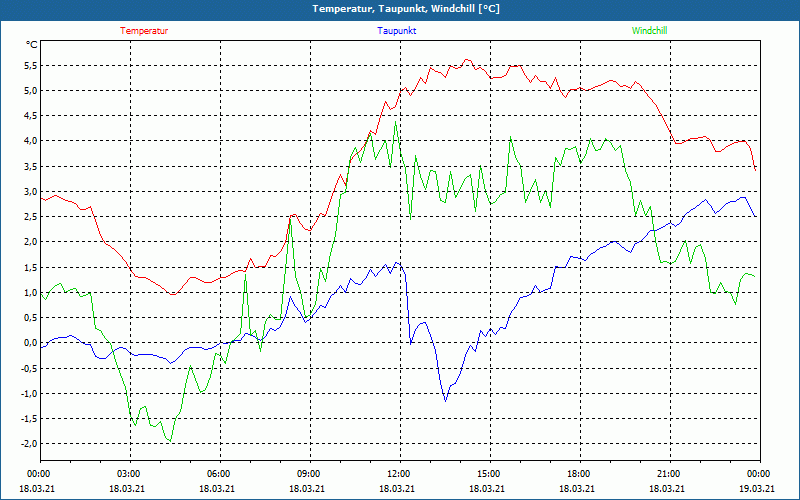800x500 pixels.
Task: Click the 18:00 time axis label
Action: click(578, 474)
